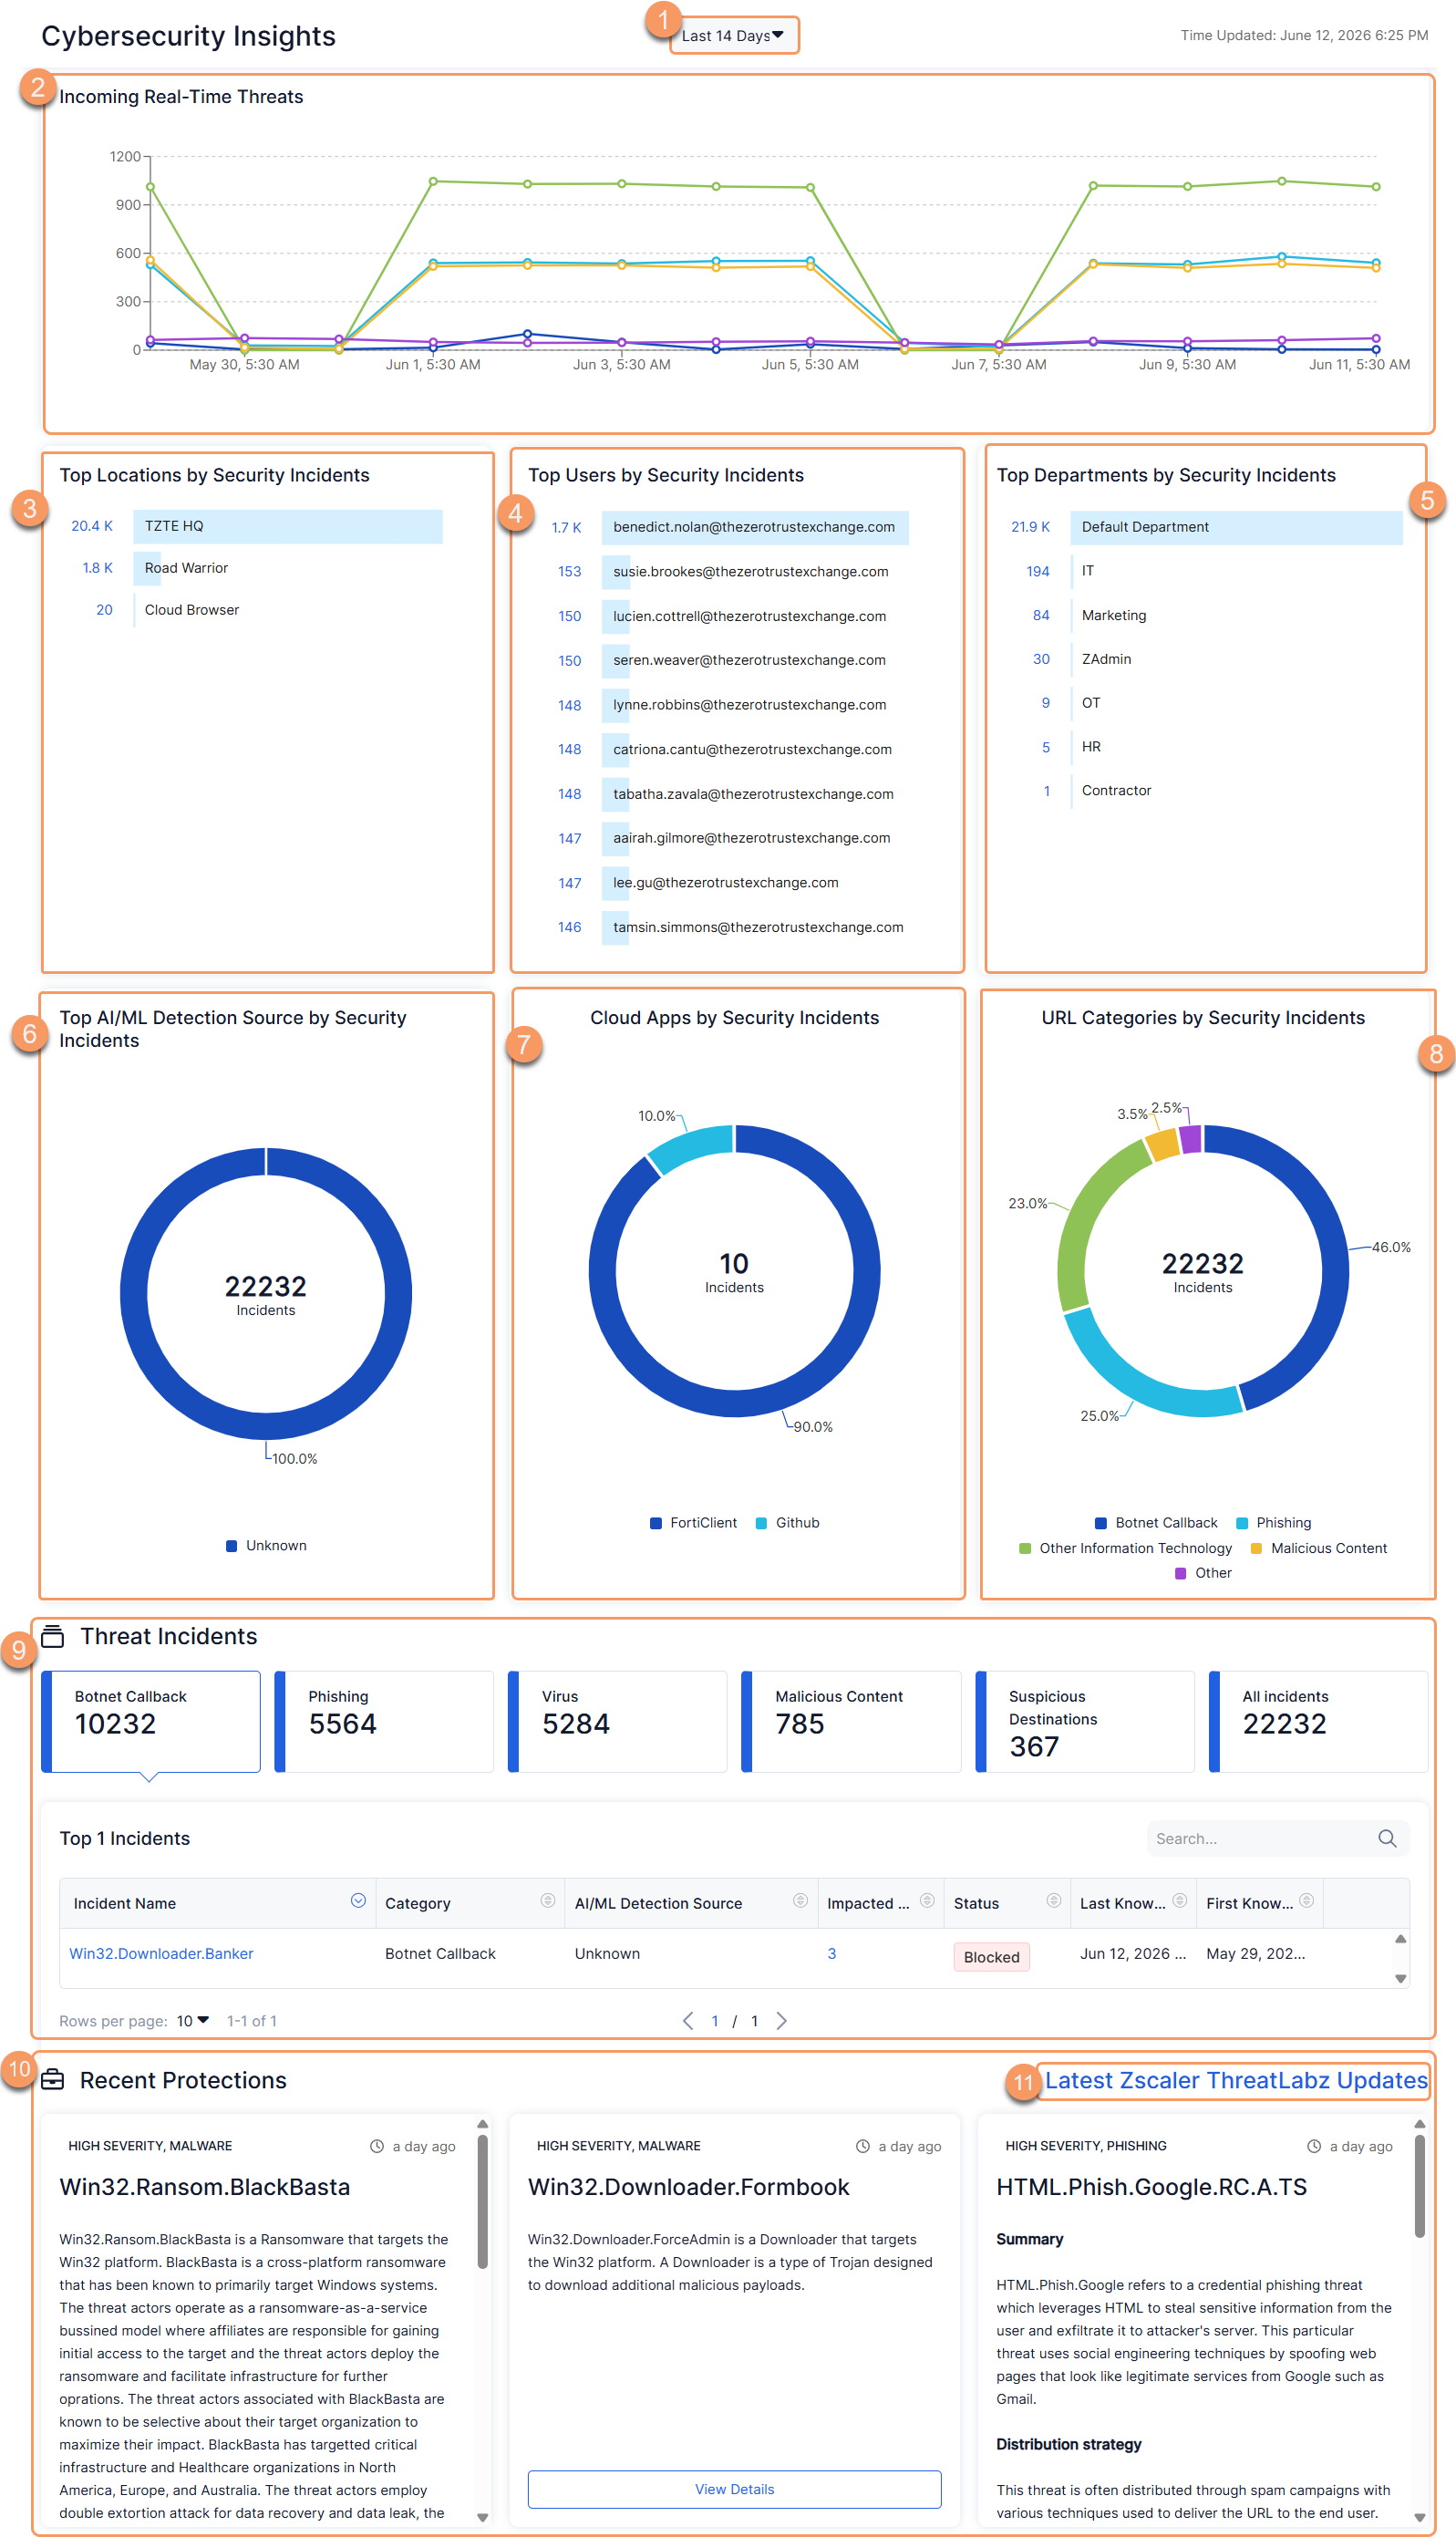The height and width of the screenshot is (2537, 1456).
Task: Open the Last 14 Days time range dropdown
Action: (x=733, y=36)
